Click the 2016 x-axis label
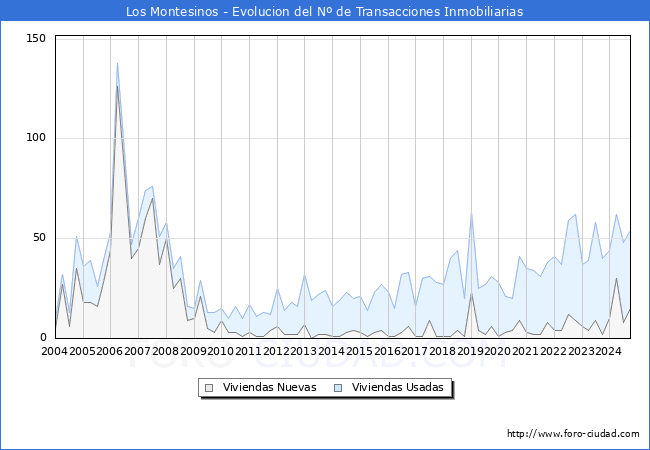 pos(387,351)
